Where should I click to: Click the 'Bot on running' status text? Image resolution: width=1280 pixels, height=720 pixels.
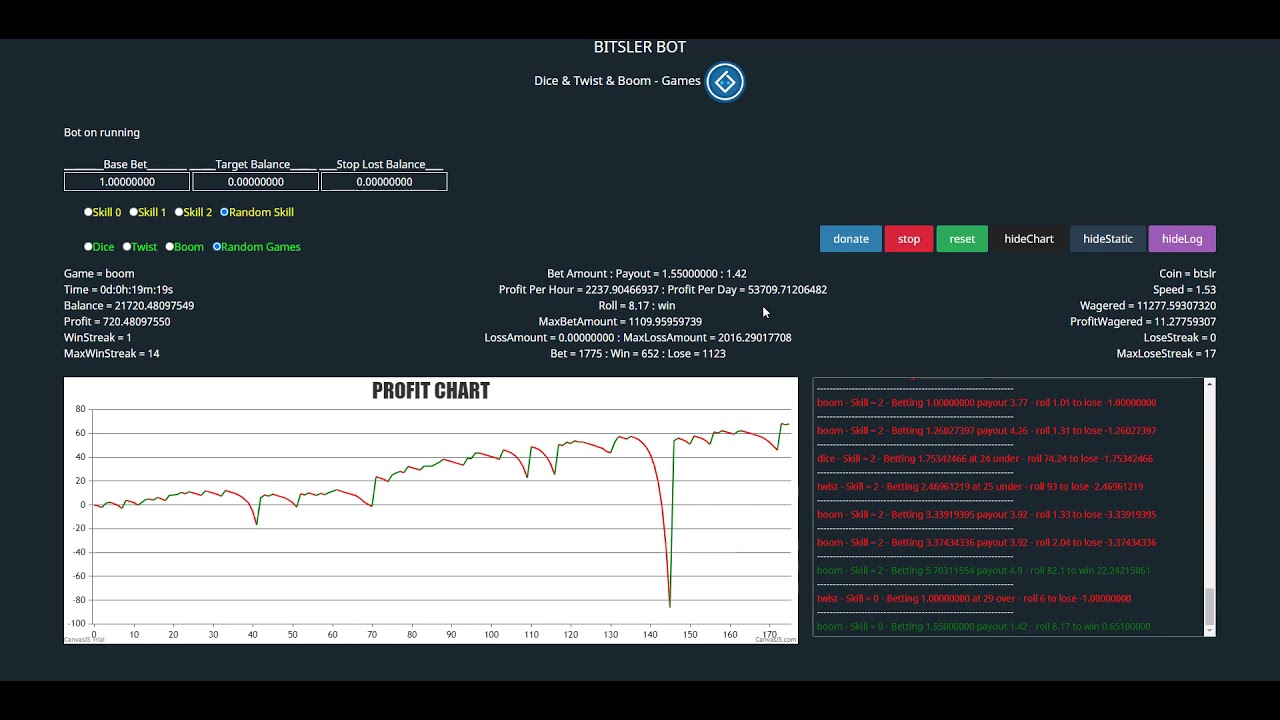coord(102,132)
